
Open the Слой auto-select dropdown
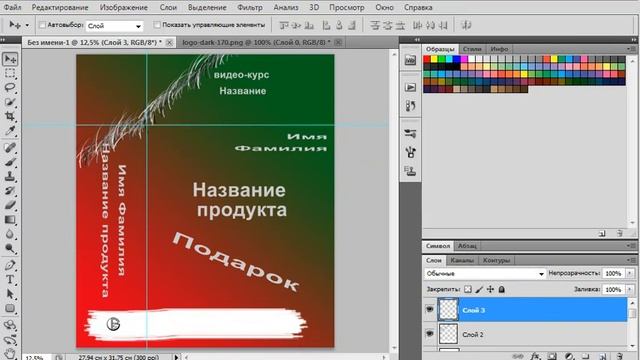[115, 26]
